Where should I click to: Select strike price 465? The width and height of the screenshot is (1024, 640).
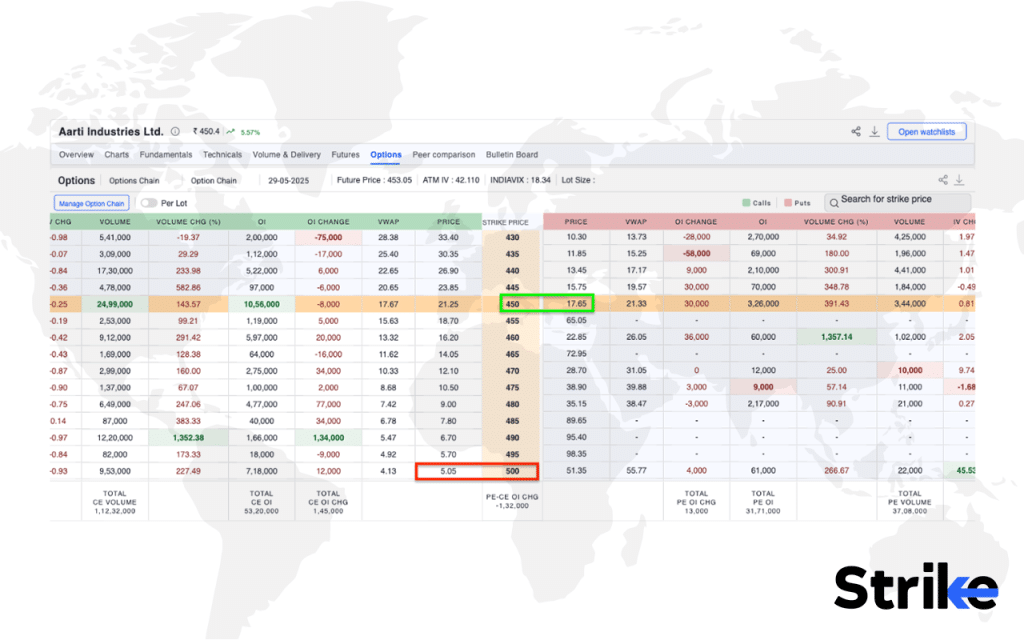point(512,354)
